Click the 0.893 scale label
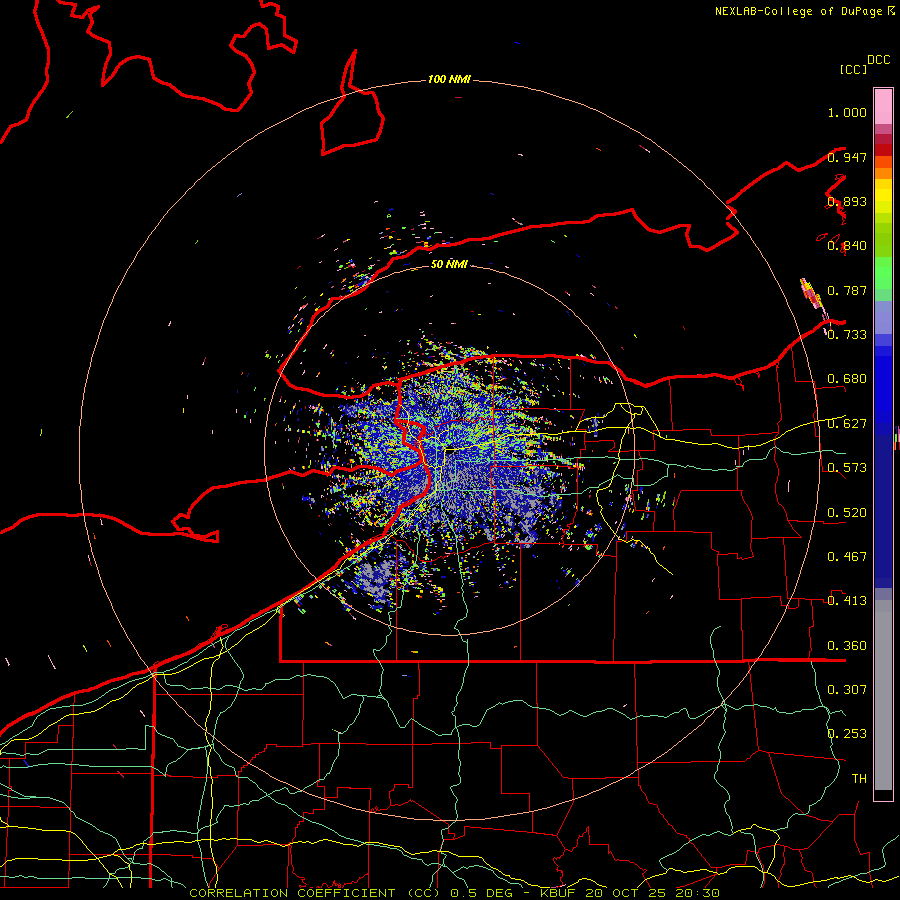The width and height of the screenshot is (900, 900). click(x=847, y=201)
